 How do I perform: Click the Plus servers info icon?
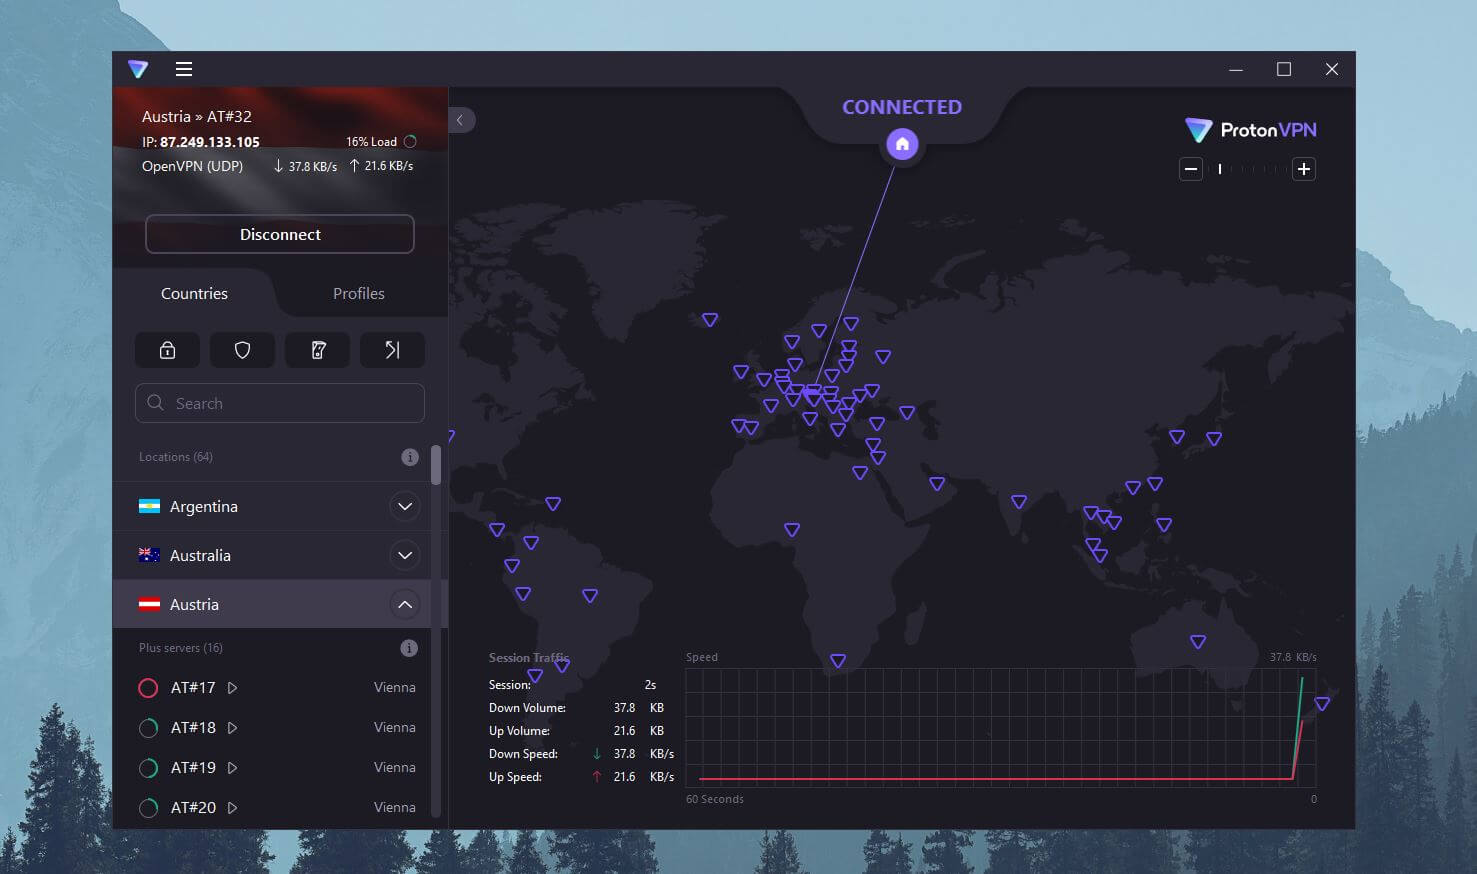tap(409, 648)
